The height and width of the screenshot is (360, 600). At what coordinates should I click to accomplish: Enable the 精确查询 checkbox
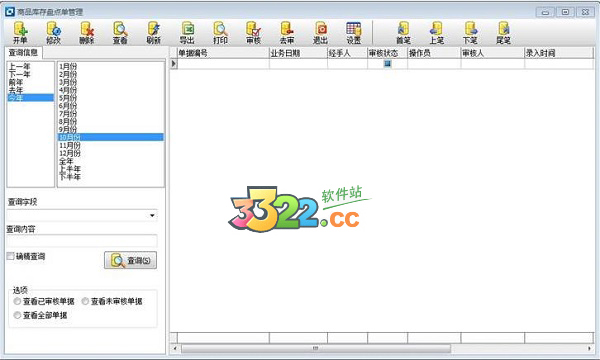[x=10, y=256]
